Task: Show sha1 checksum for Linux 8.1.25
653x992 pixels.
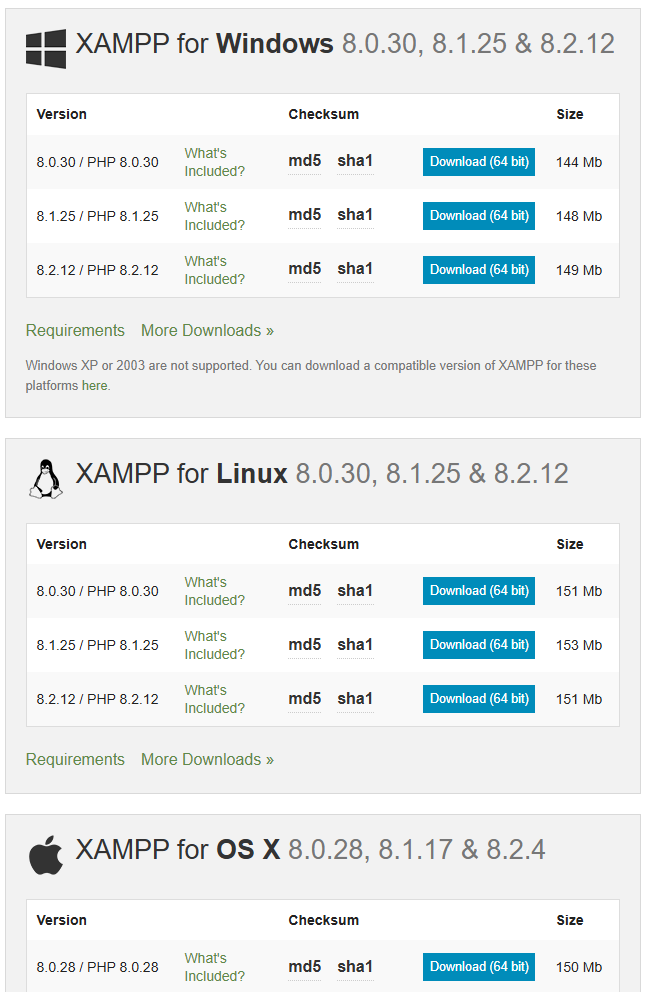Action: [355, 645]
